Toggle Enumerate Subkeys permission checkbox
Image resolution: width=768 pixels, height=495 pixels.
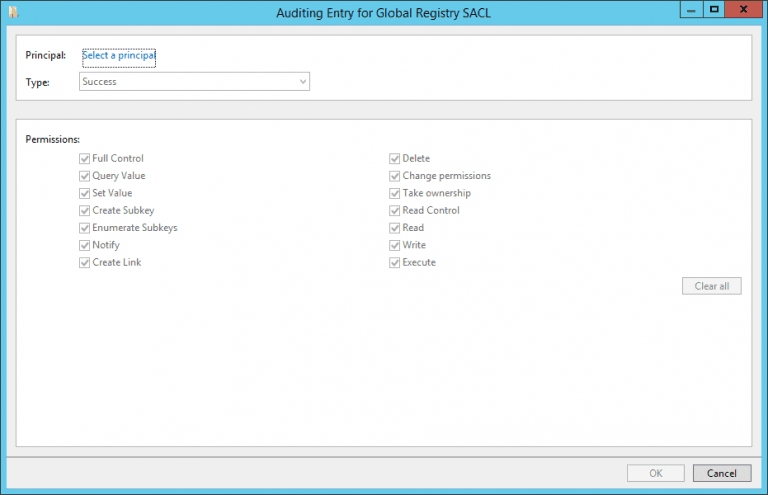(x=85, y=228)
